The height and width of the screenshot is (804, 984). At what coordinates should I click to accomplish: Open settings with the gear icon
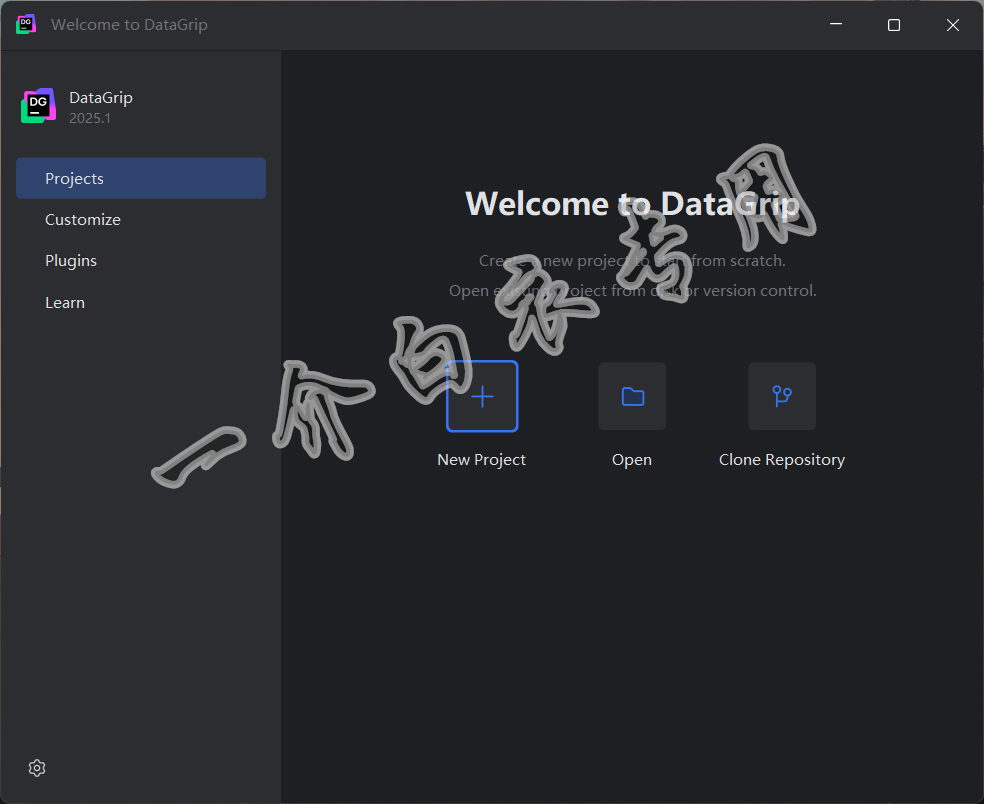(x=37, y=768)
